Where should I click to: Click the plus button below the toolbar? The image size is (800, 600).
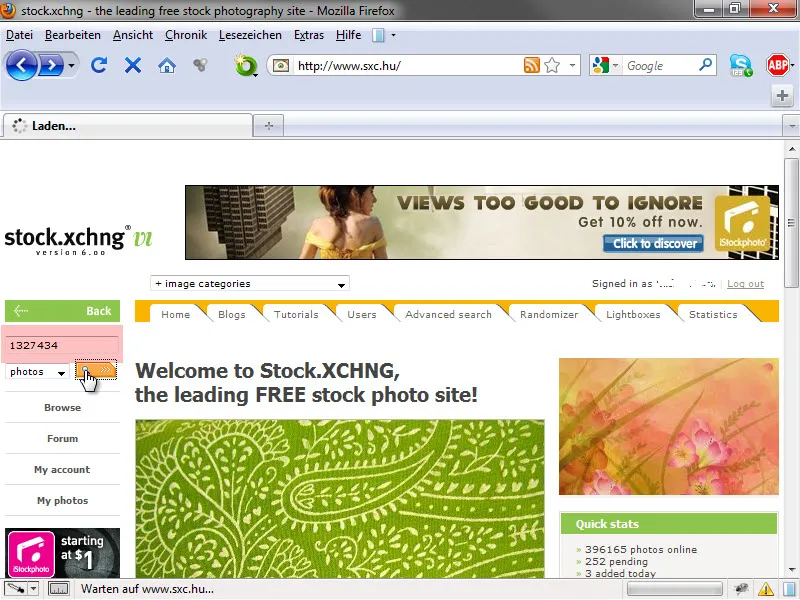(x=782, y=95)
